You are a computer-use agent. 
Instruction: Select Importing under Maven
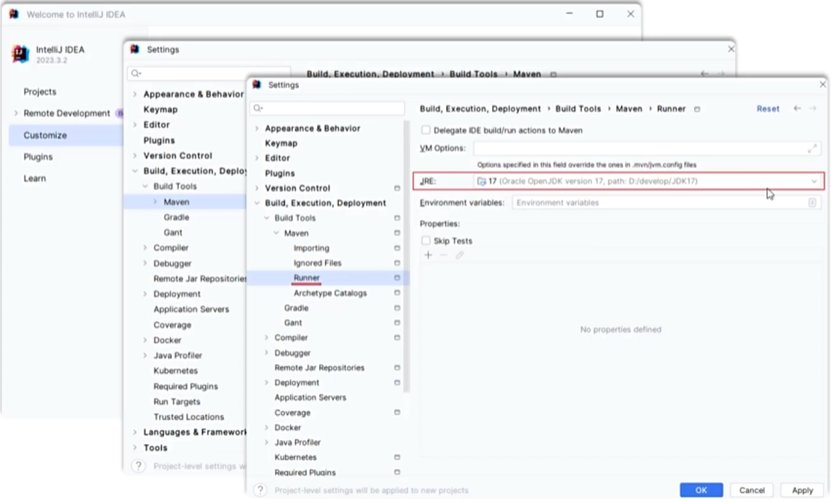coord(311,248)
